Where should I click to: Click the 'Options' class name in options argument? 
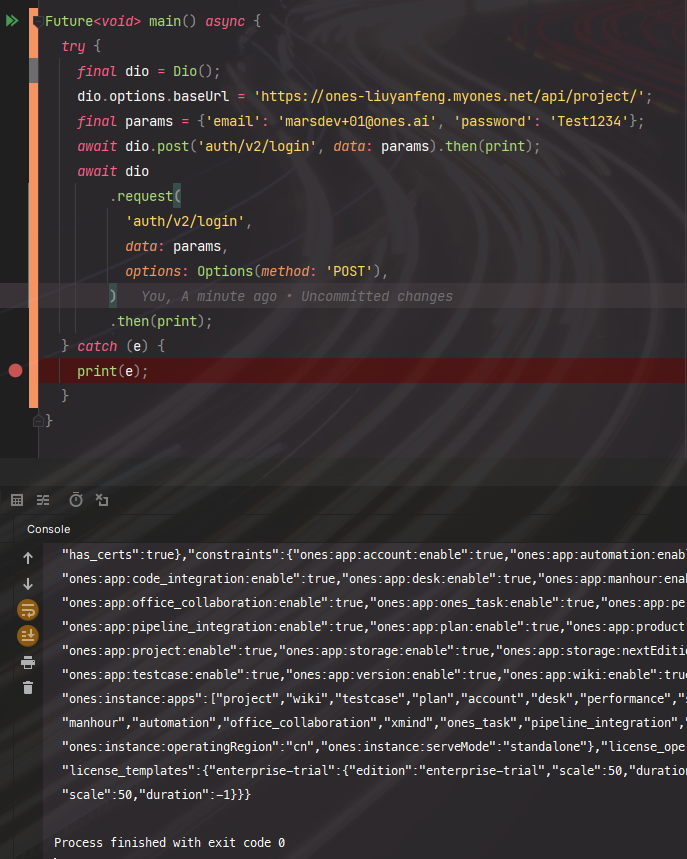click(x=225, y=271)
